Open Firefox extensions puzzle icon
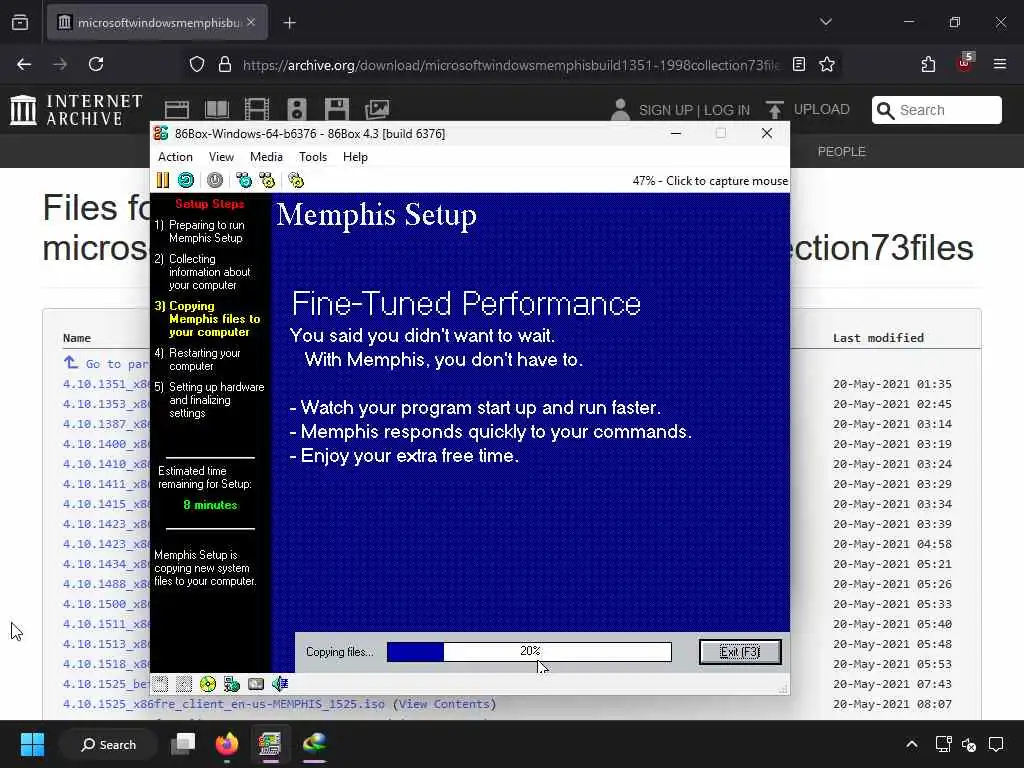Image resolution: width=1024 pixels, height=768 pixels. (928, 64)
